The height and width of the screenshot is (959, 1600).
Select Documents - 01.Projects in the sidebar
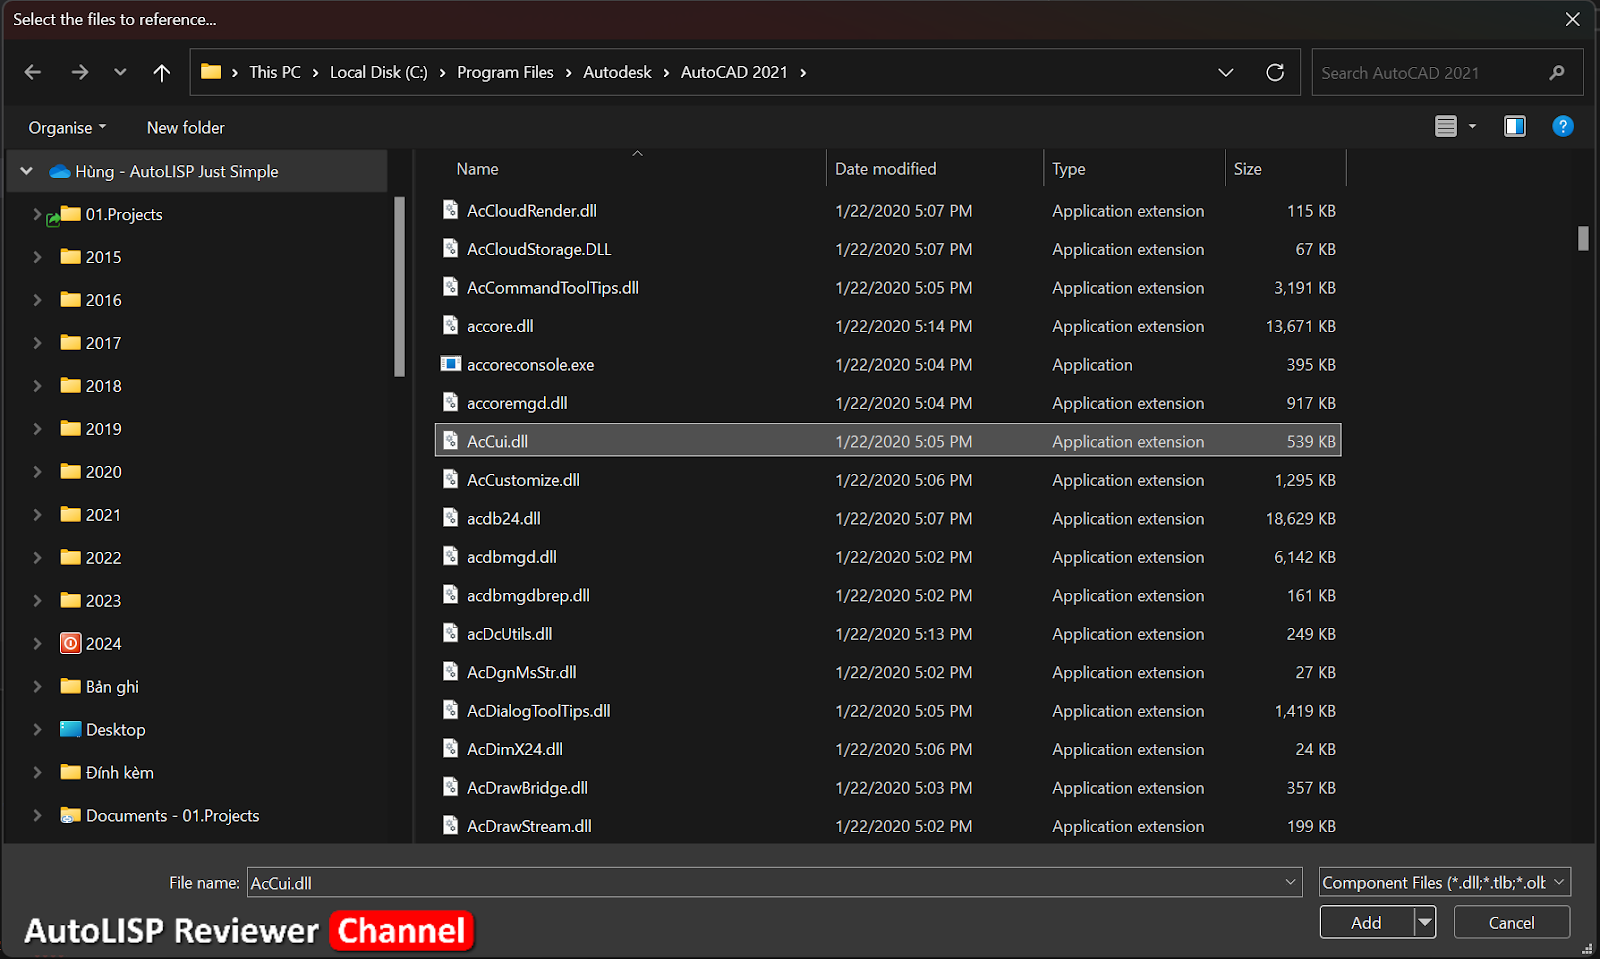point(160,816)
